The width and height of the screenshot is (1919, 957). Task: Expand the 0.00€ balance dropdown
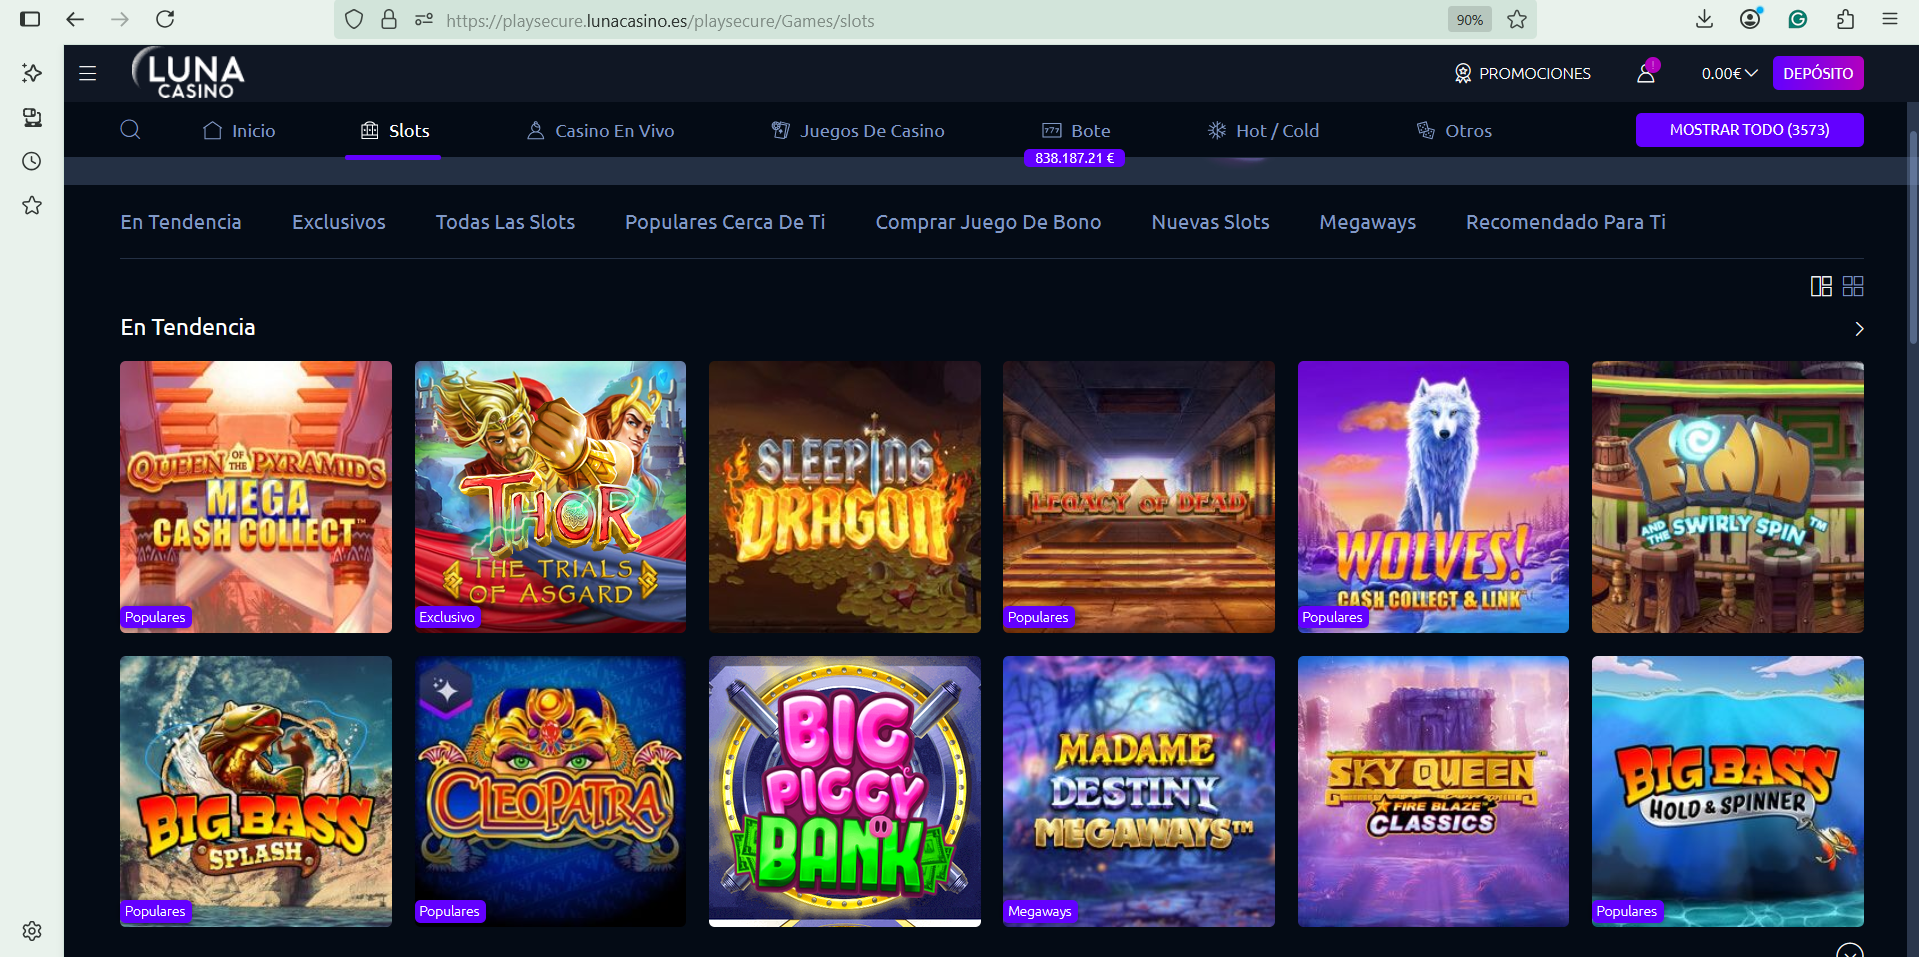click(1730, 73)
